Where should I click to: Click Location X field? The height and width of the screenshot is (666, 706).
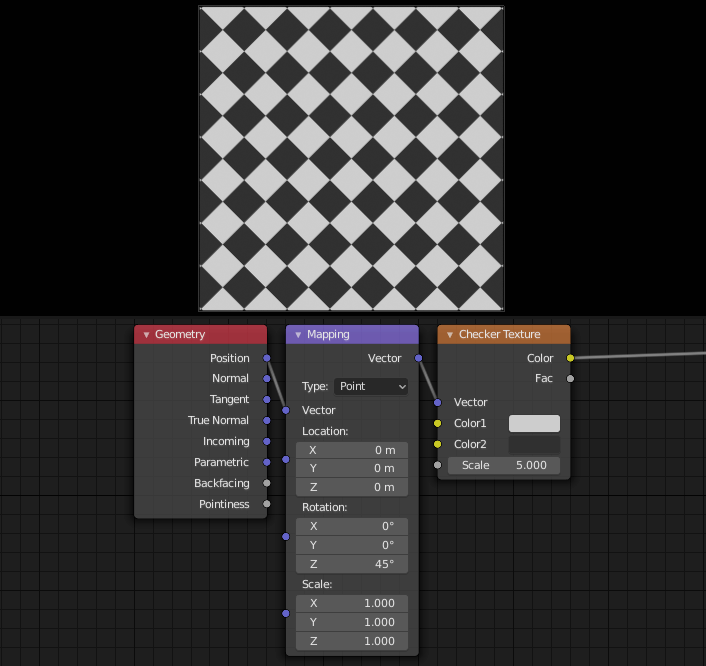pos(352,450)
